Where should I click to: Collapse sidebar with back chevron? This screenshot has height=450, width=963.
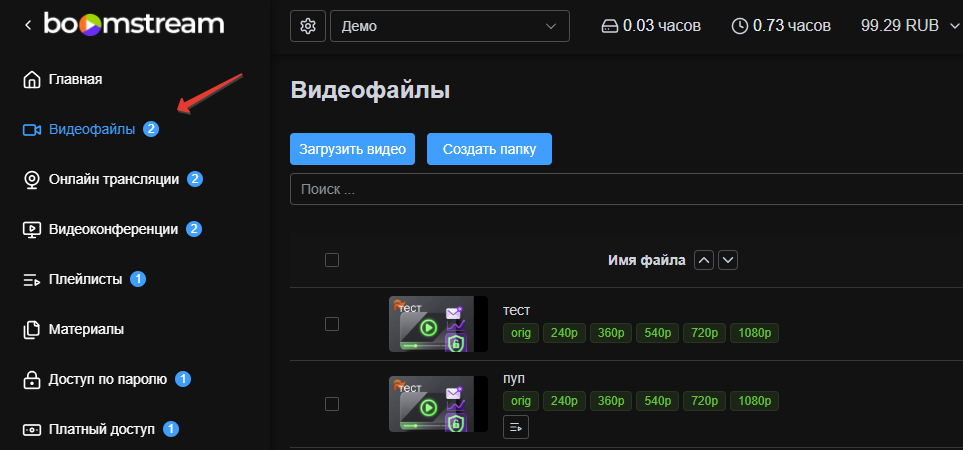28,25
